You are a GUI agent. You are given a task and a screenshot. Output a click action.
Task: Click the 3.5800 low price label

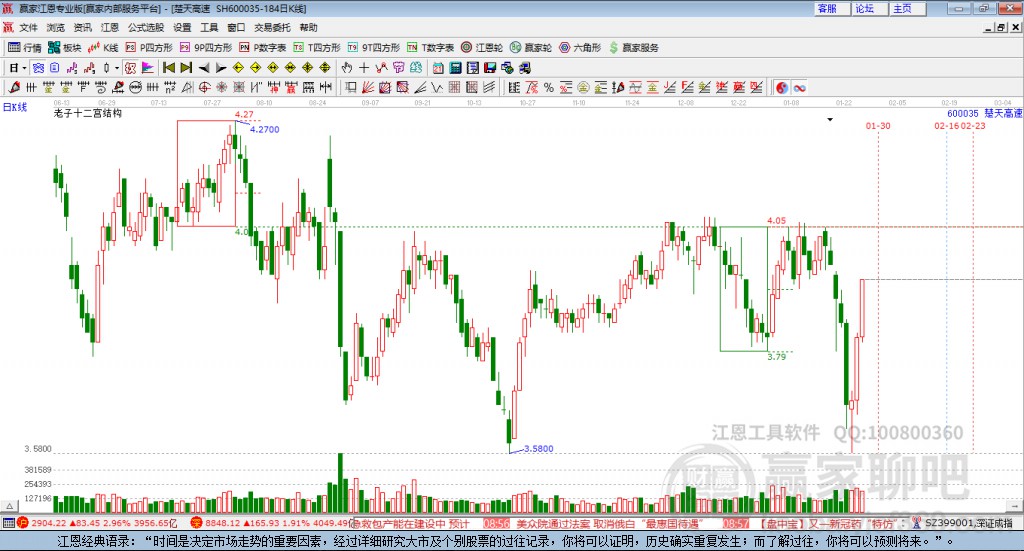[x=539, y=449]
